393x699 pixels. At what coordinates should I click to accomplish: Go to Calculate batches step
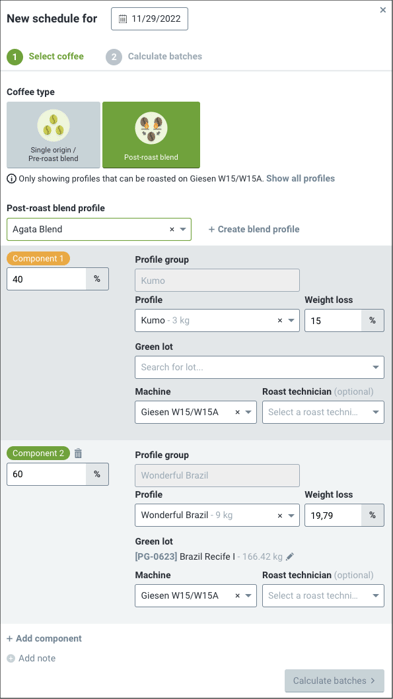pyautogui.click(x=154, y=57)
